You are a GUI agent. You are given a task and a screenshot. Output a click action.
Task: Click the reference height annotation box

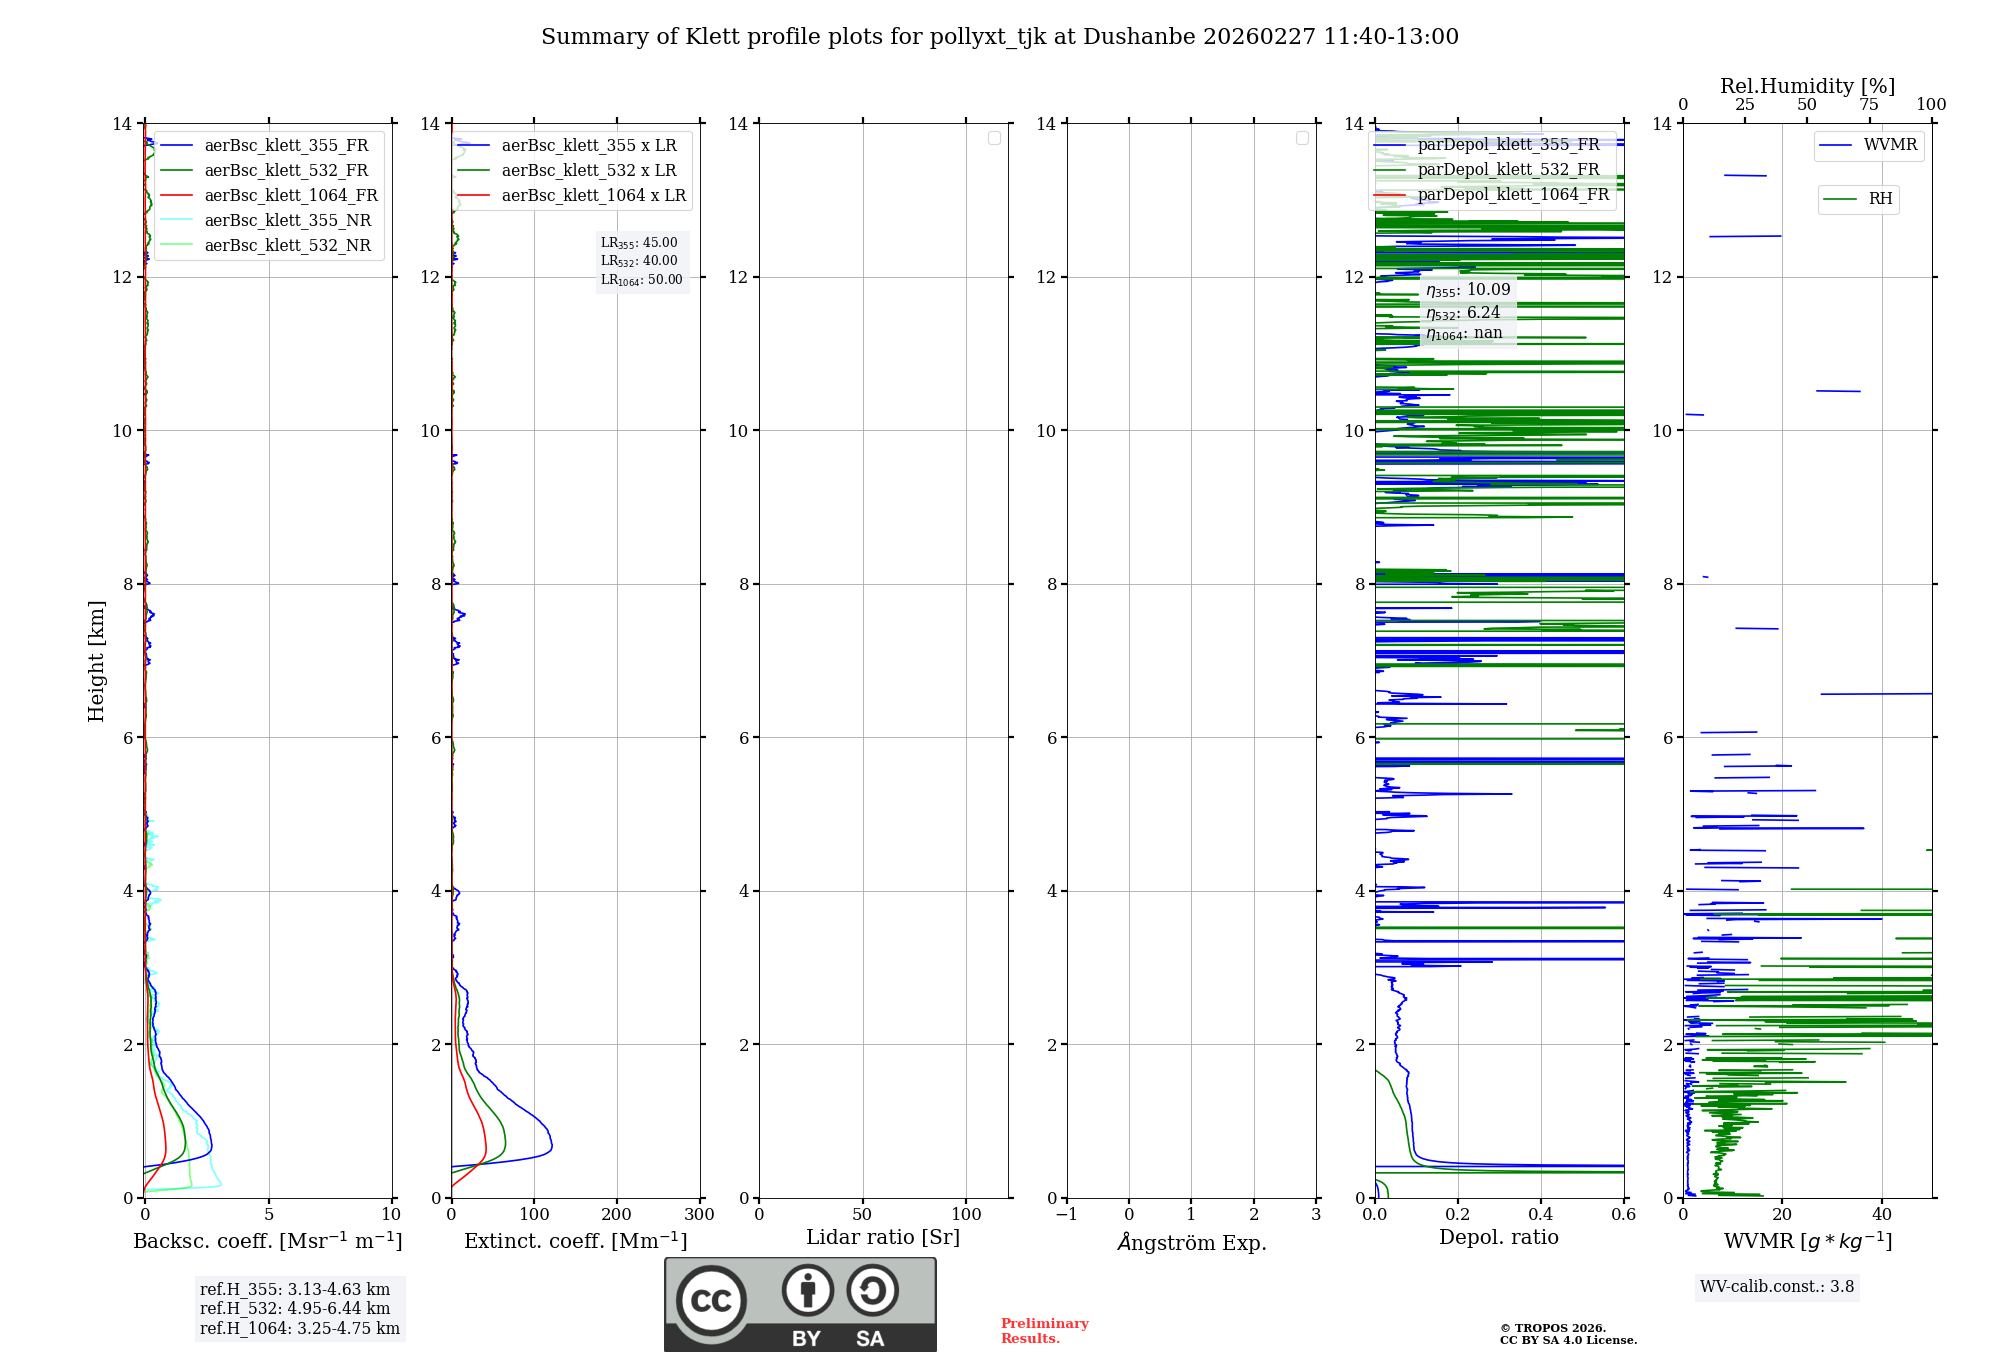[x=300, y=1309]
